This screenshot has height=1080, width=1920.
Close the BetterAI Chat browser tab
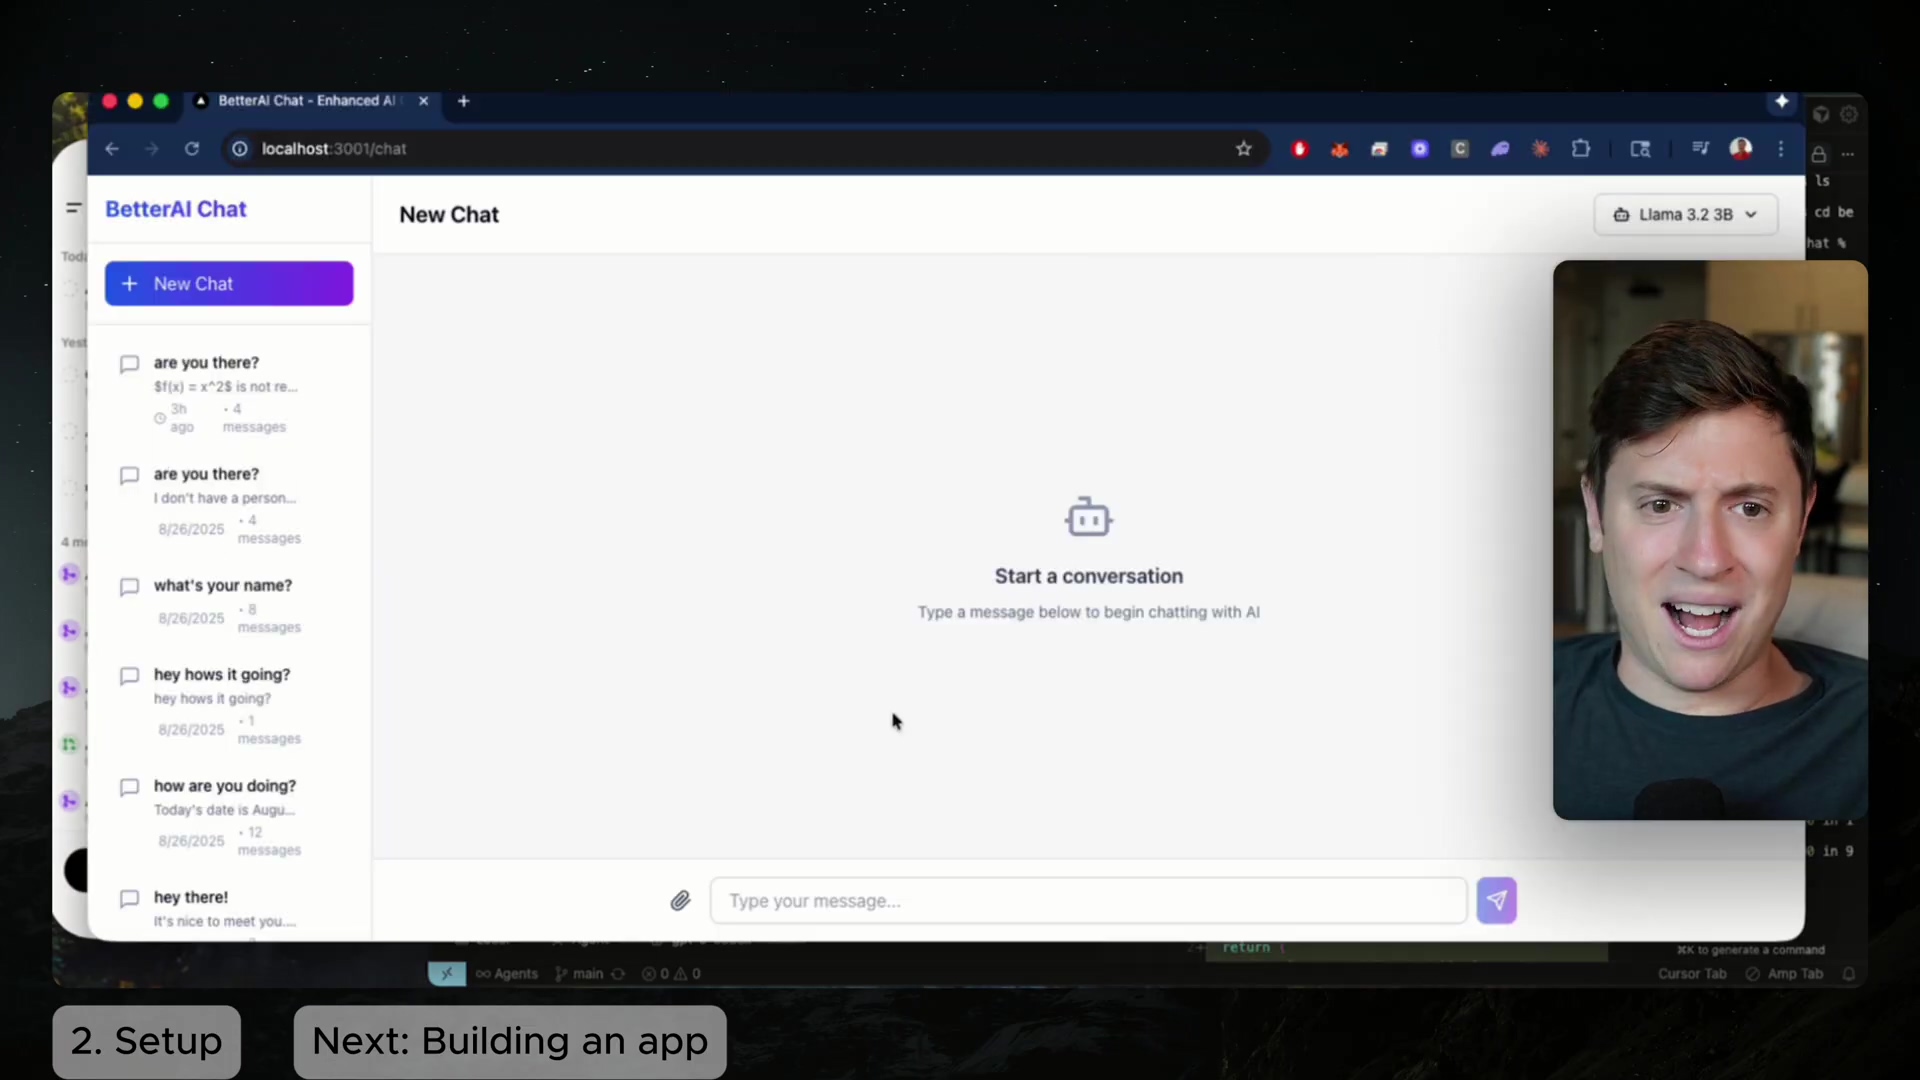point(424,101)
